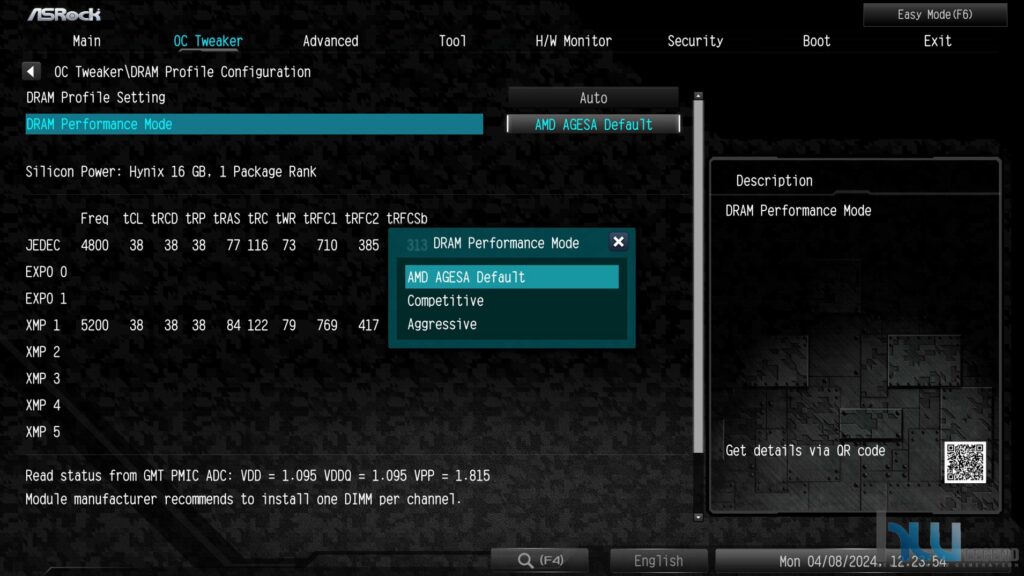Click the XMP 2 profile row
Screen dimensions: 1024x576
(42, 352)
